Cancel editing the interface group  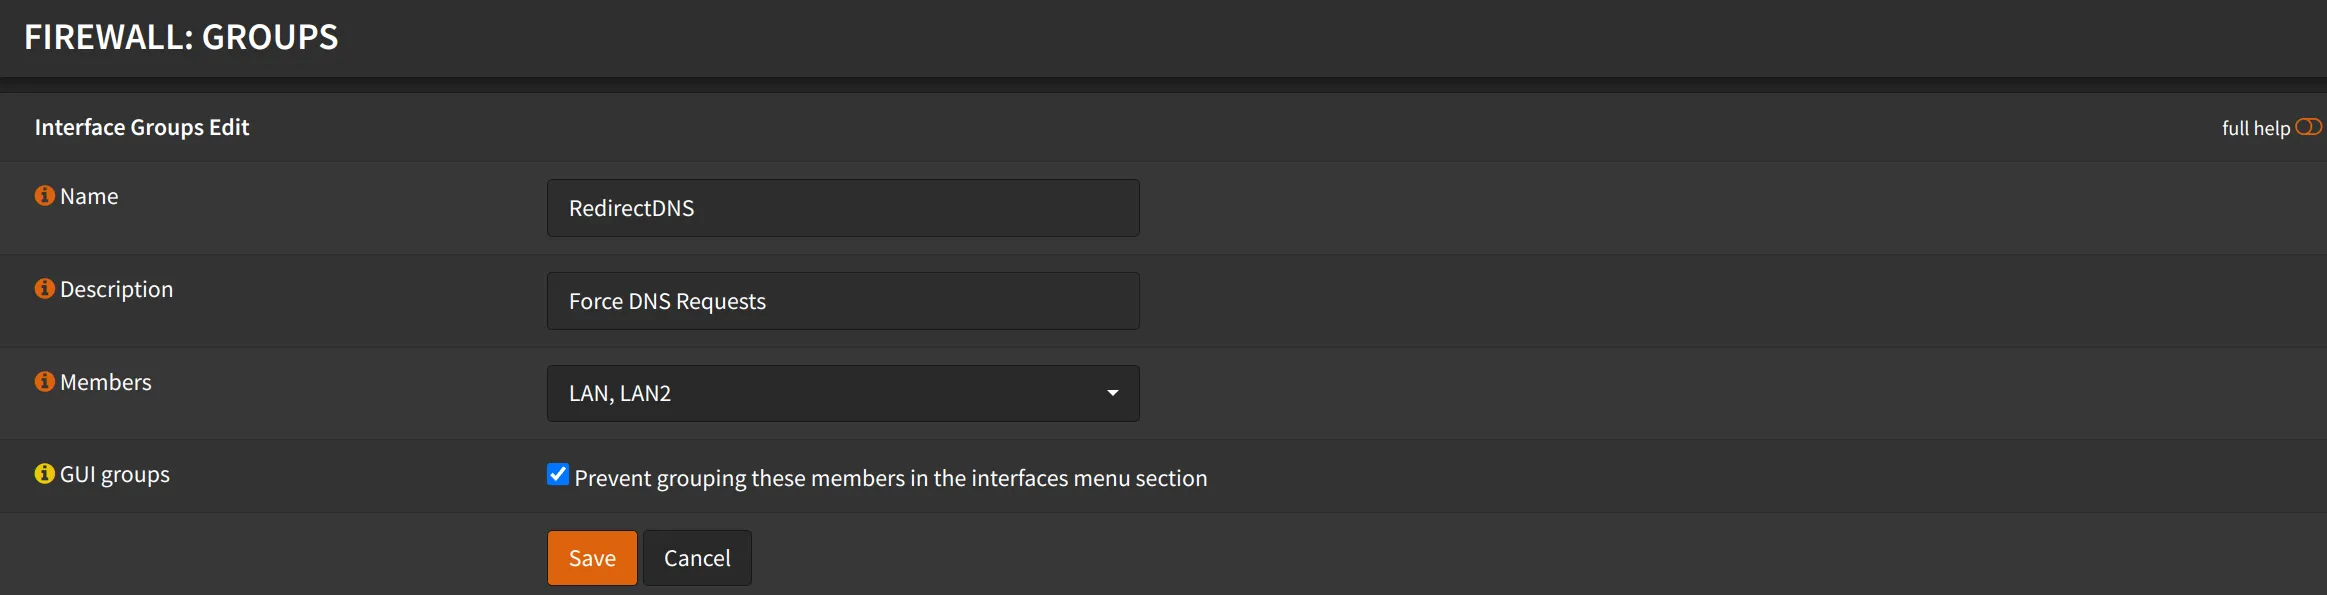pyautogui.click(x=697, y=557)
